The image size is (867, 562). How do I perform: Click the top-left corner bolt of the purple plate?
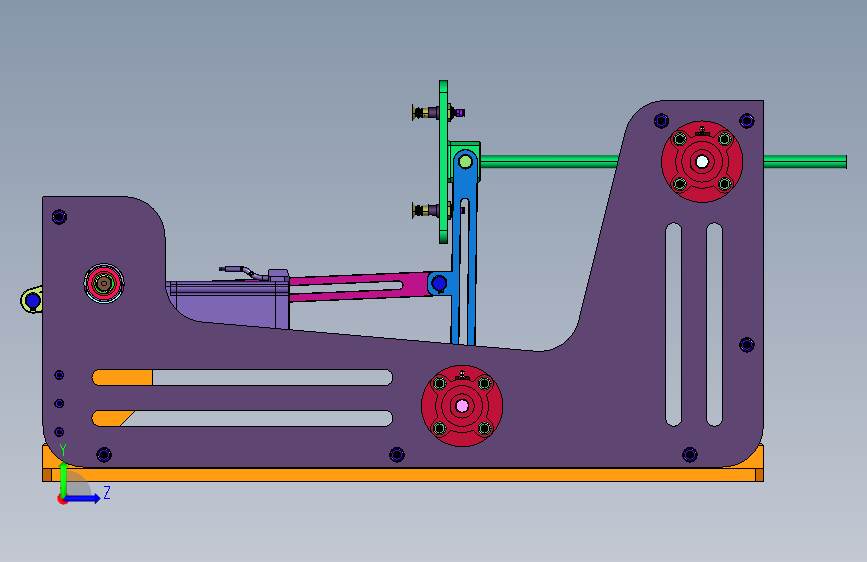59,217
